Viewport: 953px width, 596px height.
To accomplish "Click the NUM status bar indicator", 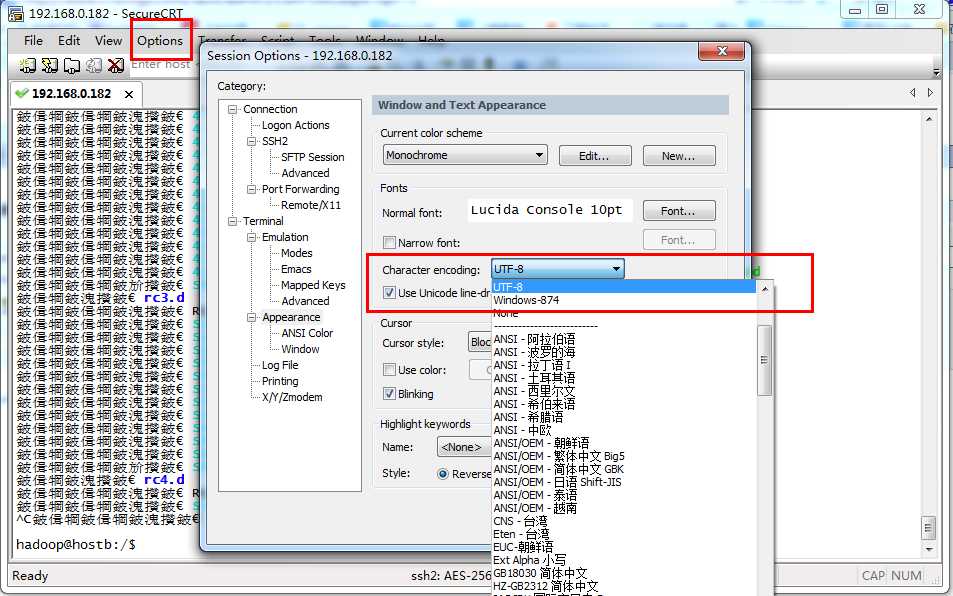I will pyautogui.click(x=906, y=575).
